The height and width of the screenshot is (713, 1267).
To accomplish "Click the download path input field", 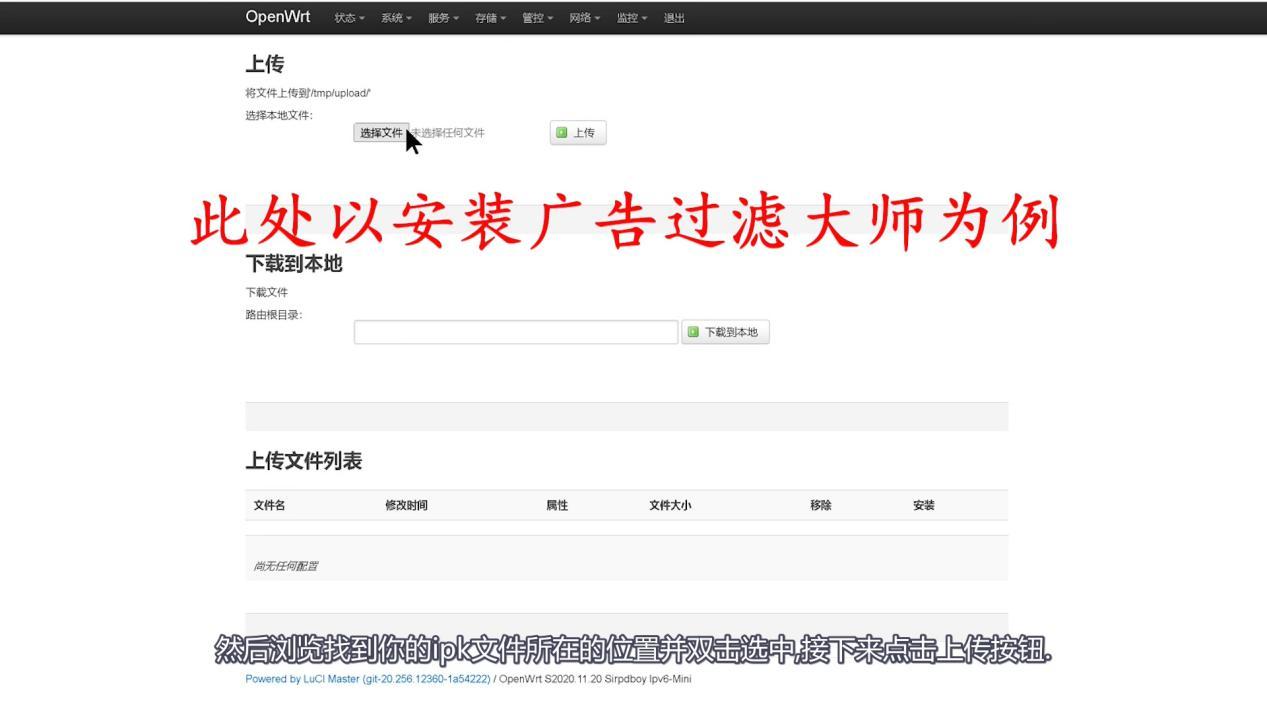I will click(515, 331).
